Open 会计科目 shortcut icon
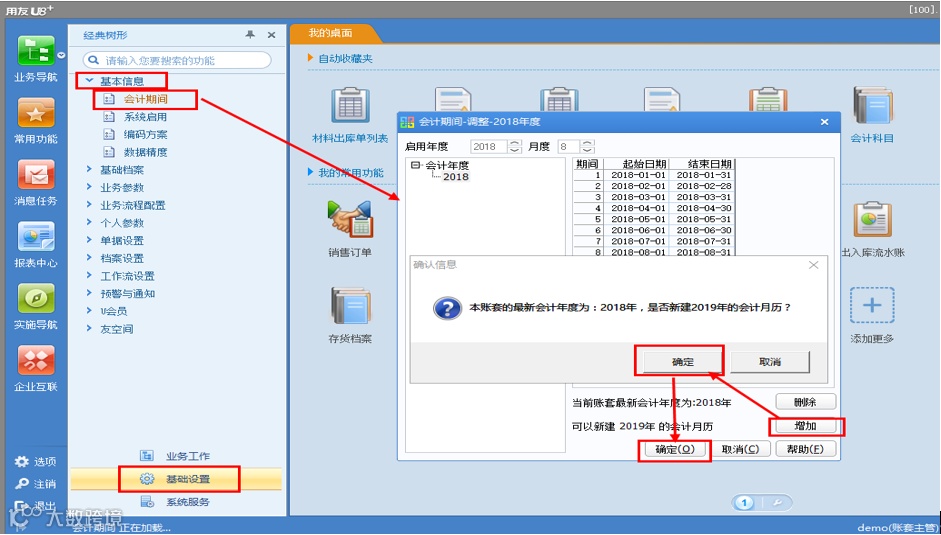Image resolution: width=941 pixels, height=535 pixels. (873, 106)
